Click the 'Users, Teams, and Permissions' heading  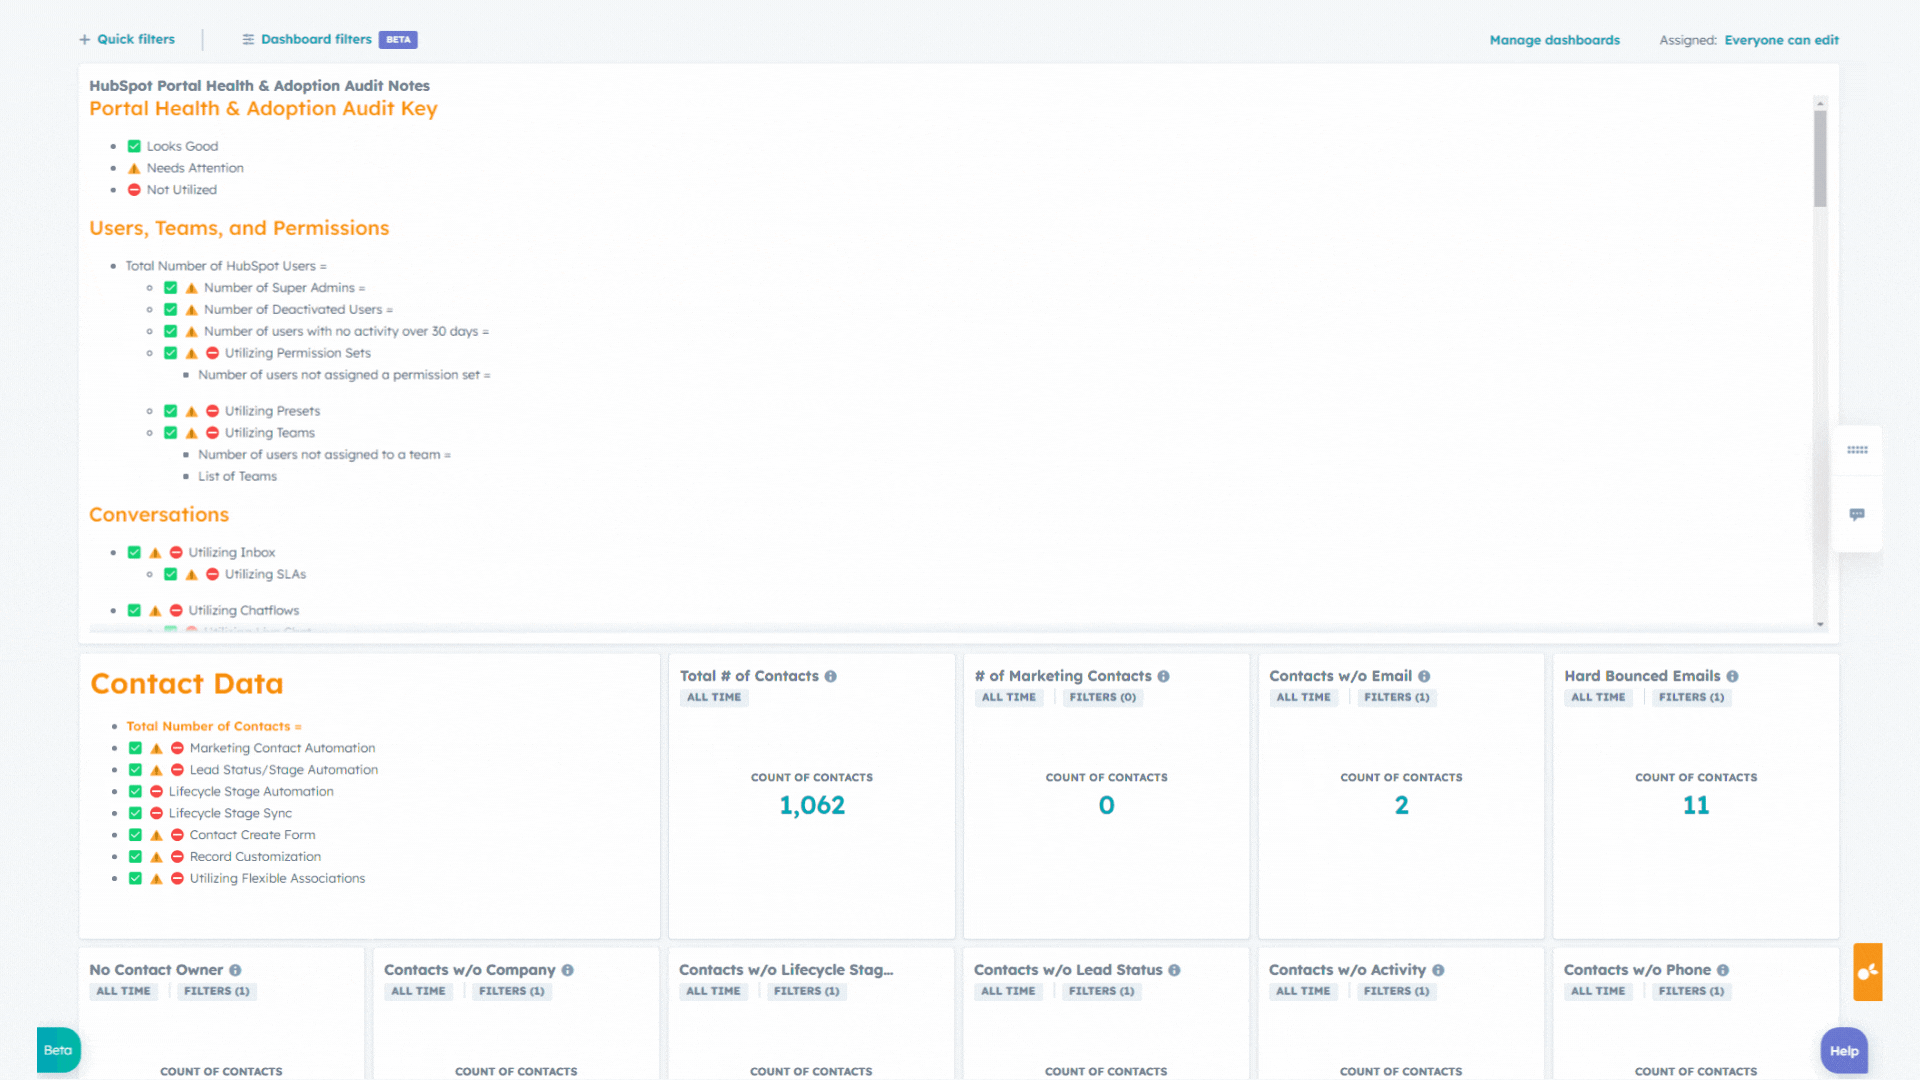click(239, 229)
